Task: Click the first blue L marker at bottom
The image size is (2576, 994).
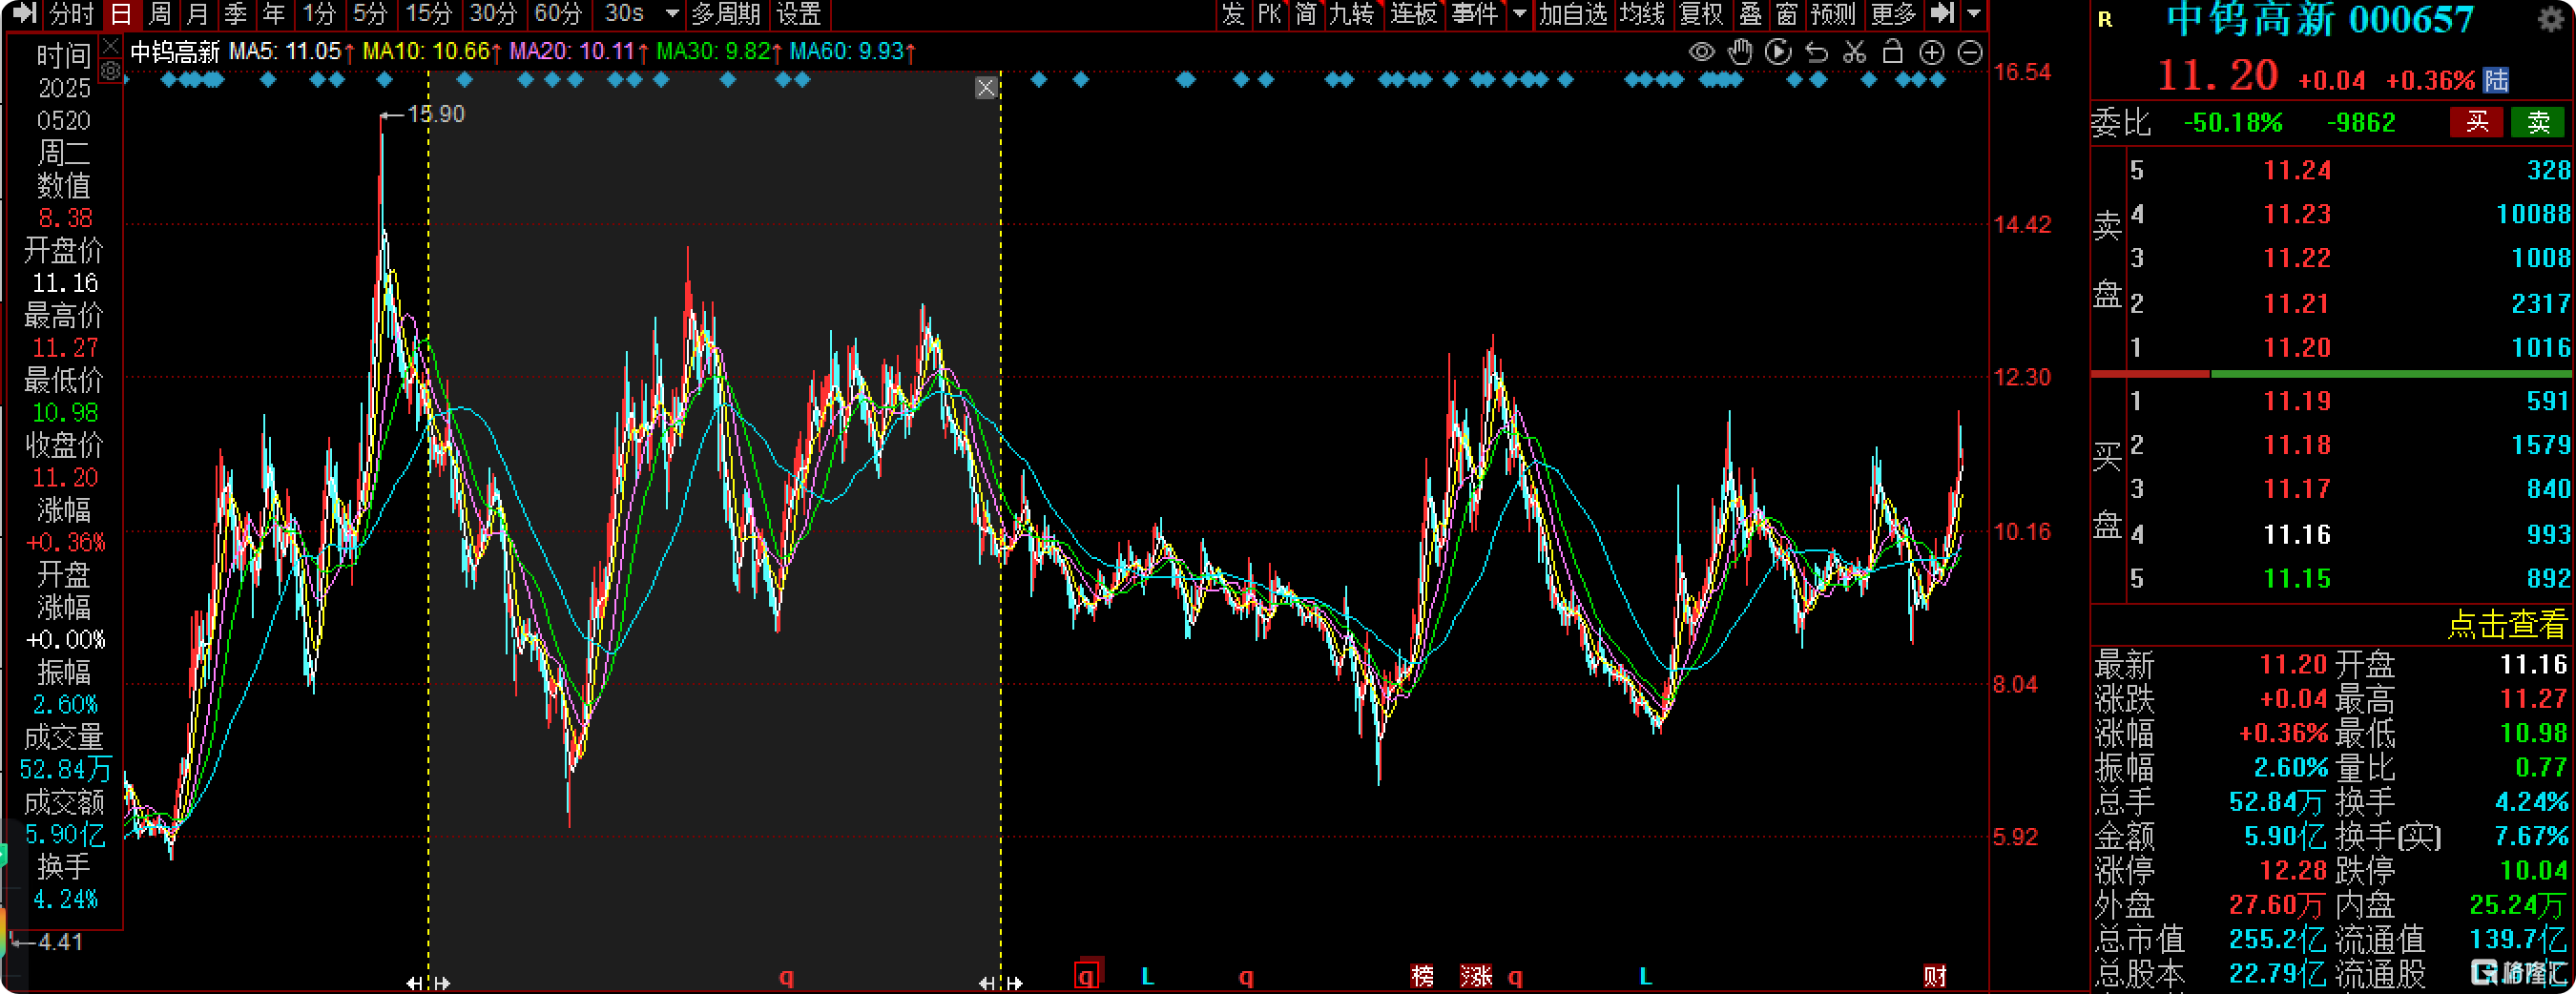Action: pyautogui.click(x=1148, y=975)
